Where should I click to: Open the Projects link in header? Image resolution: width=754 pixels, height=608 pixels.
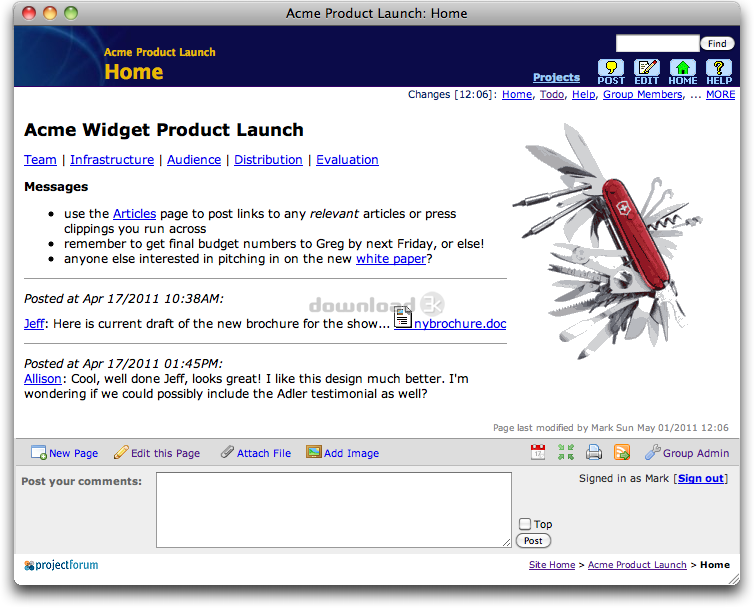pyautogui.click(x=556, y=77)
